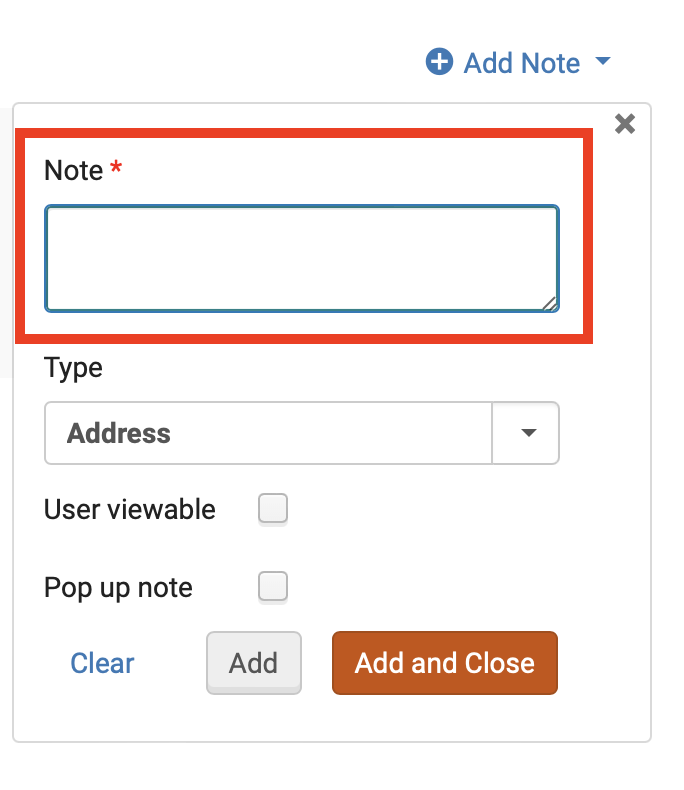Enable the User viewable checkbox
Screen dimensions: 684x790
[273, 509]
